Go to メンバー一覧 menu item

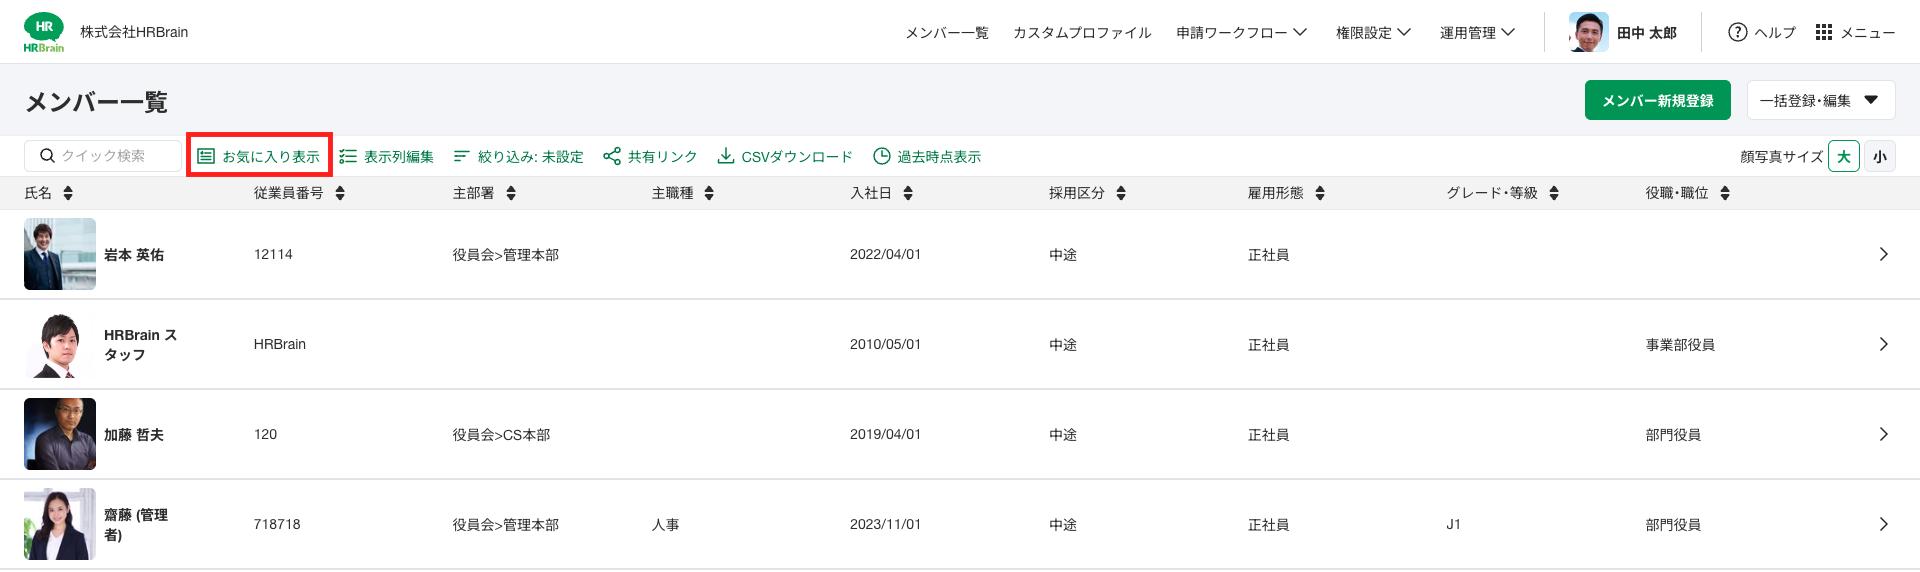point(947,32)
